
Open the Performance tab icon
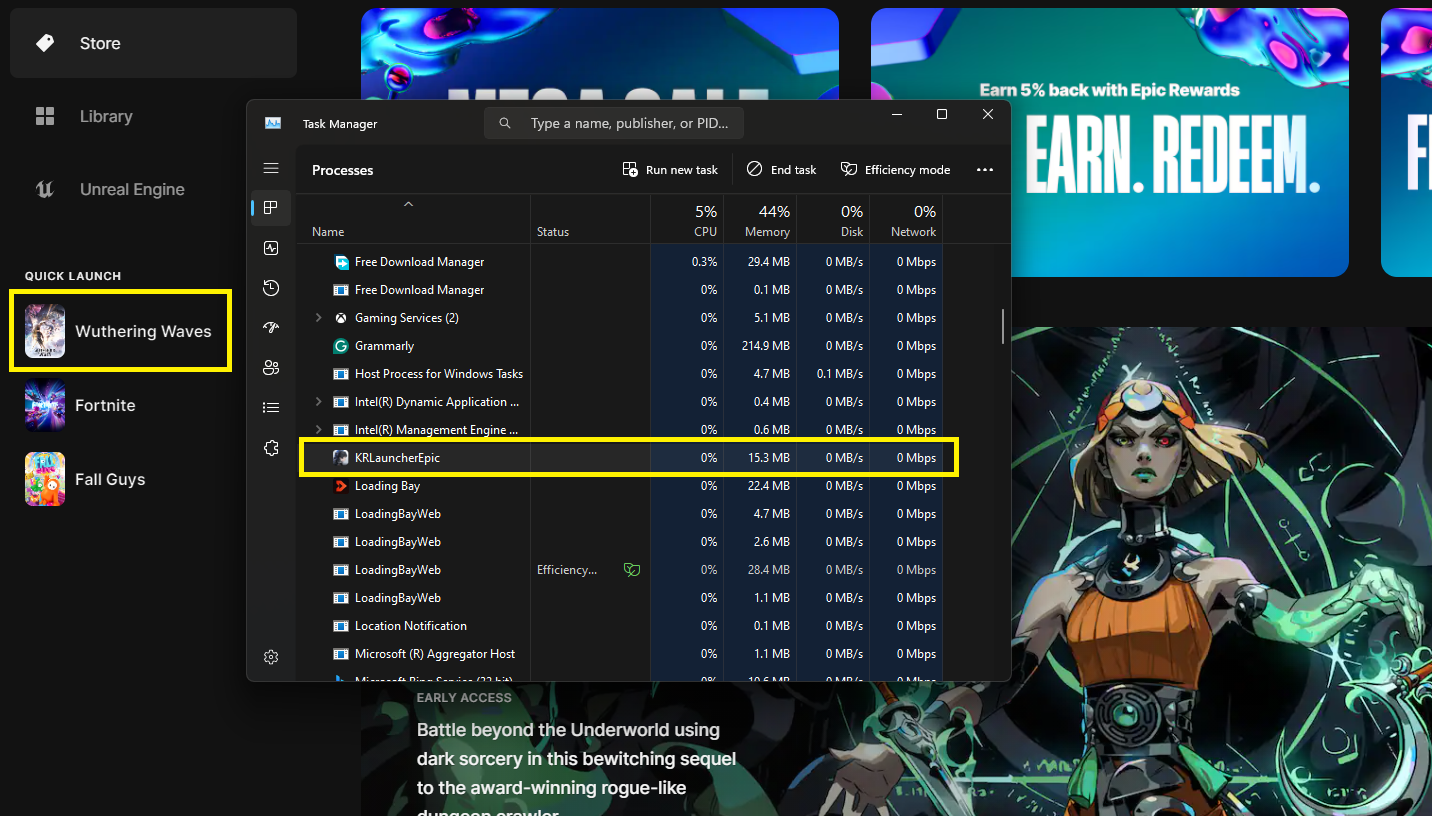[x=271, y=248]
